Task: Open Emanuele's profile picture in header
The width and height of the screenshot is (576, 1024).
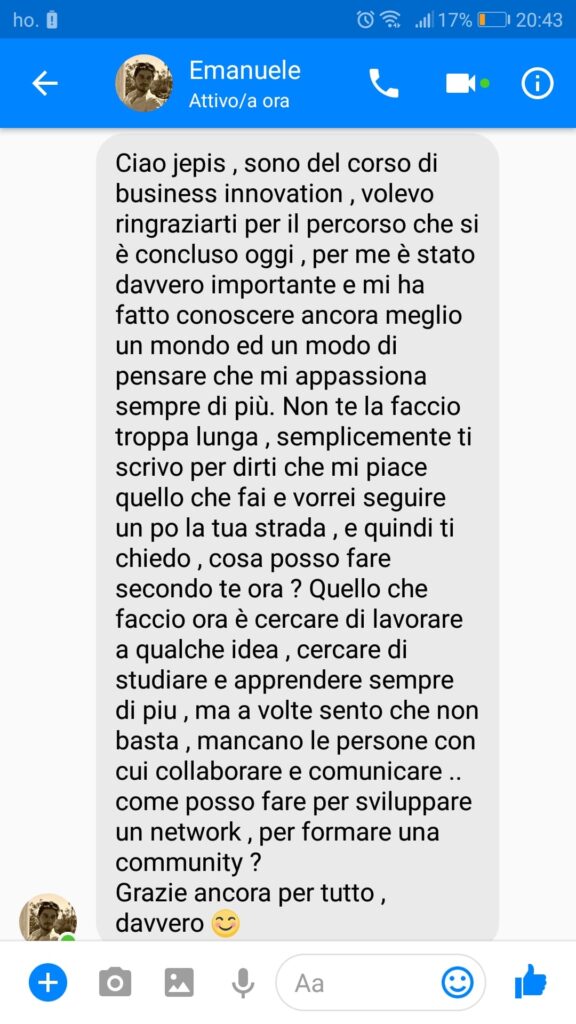Action: coord(144,83)
